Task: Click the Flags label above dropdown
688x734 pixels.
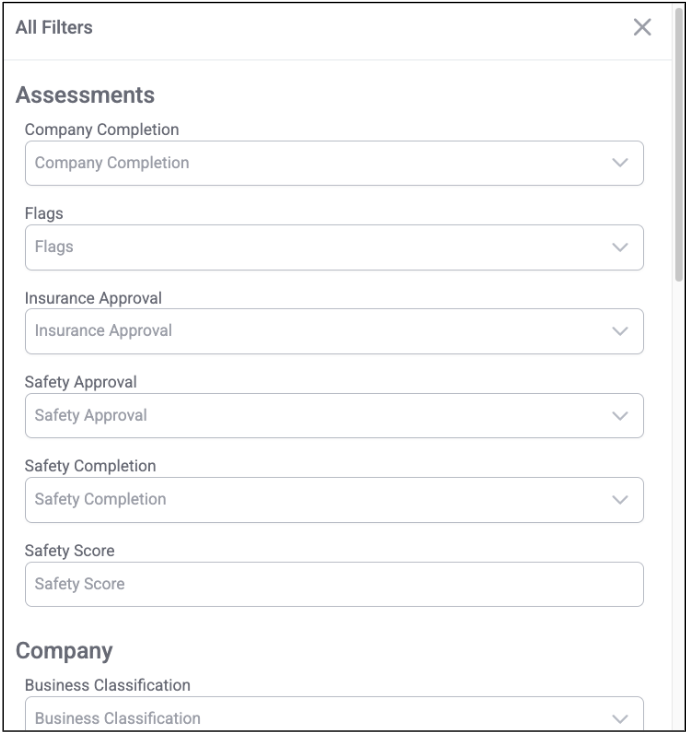Action: point(44,214)
